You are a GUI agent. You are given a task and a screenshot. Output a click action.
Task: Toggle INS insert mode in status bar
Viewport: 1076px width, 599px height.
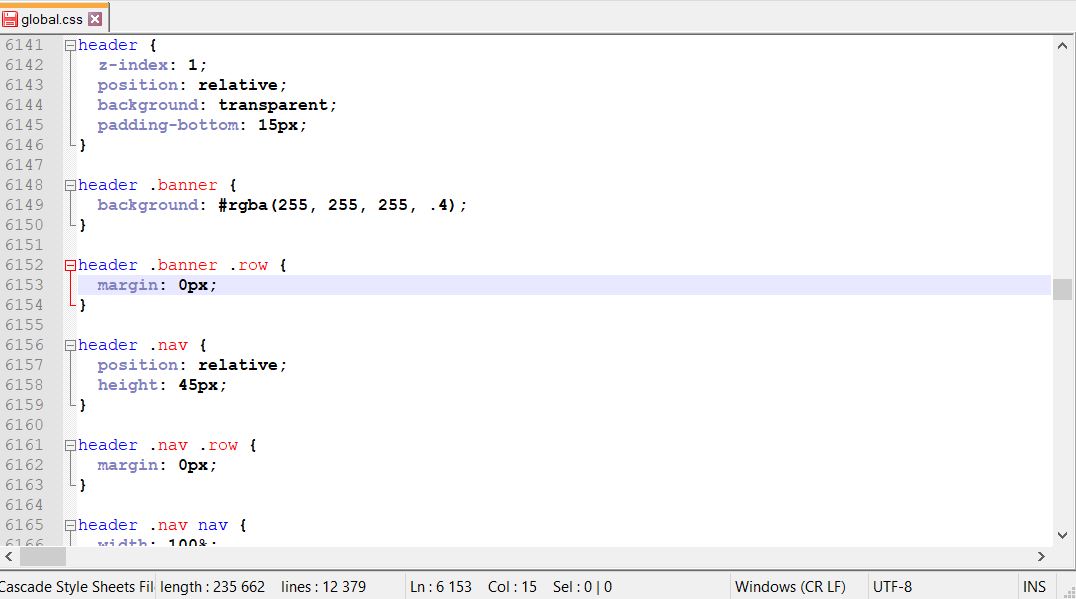click(x=1034, y=587)
